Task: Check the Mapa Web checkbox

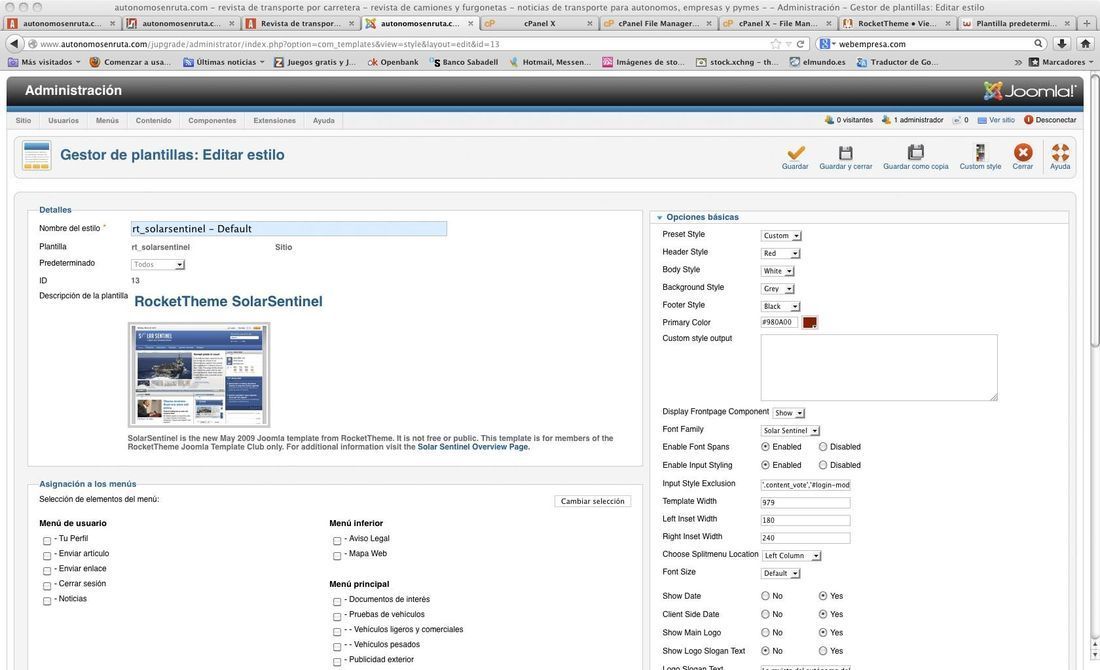Action: click(x=337, y=556)
